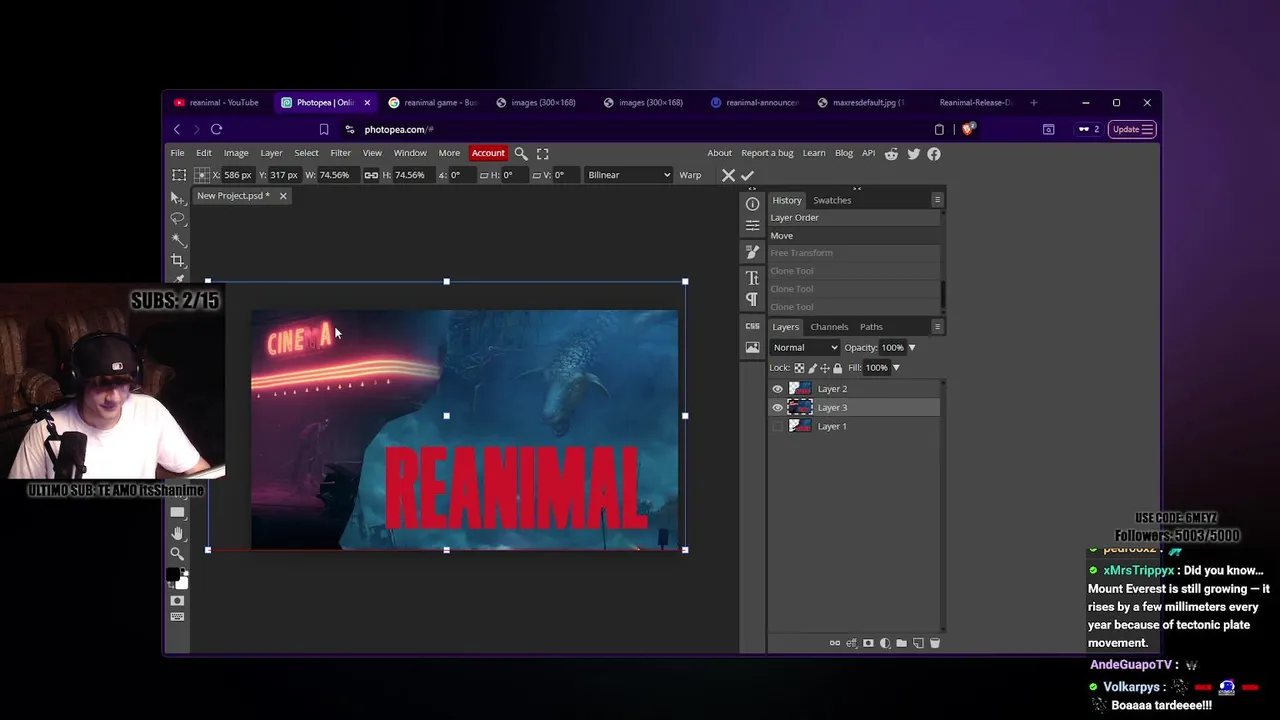The image size is (1280, 720).
Task: Open the Character panel icon
Action: (x=752, y=278)
